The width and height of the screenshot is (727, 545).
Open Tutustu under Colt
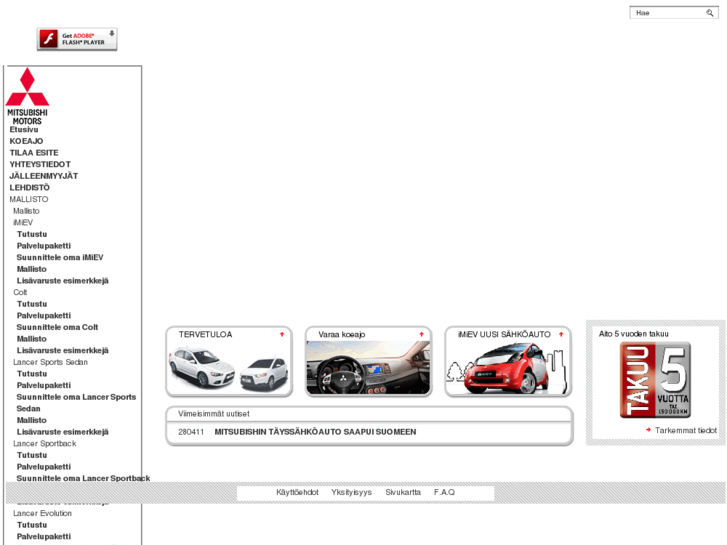click(32, 304)
